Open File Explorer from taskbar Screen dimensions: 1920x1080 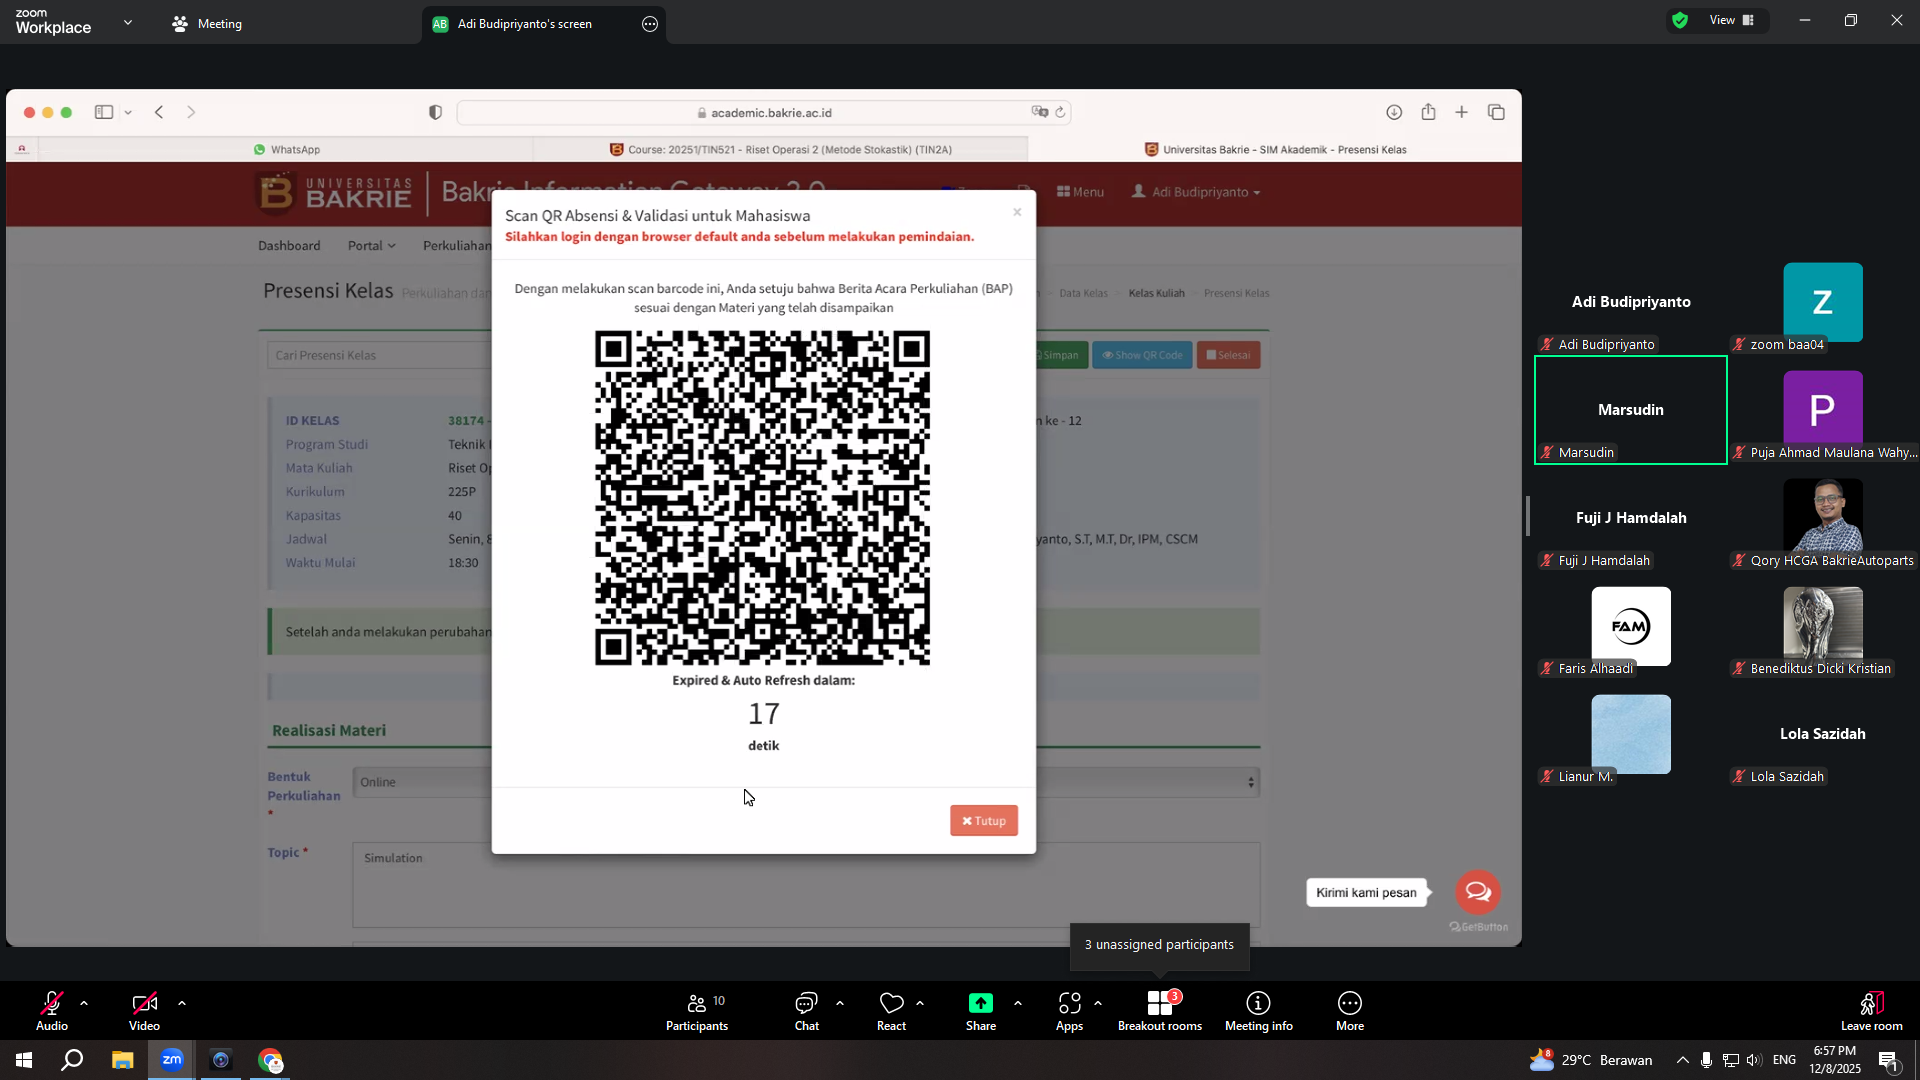(122, 1060)
